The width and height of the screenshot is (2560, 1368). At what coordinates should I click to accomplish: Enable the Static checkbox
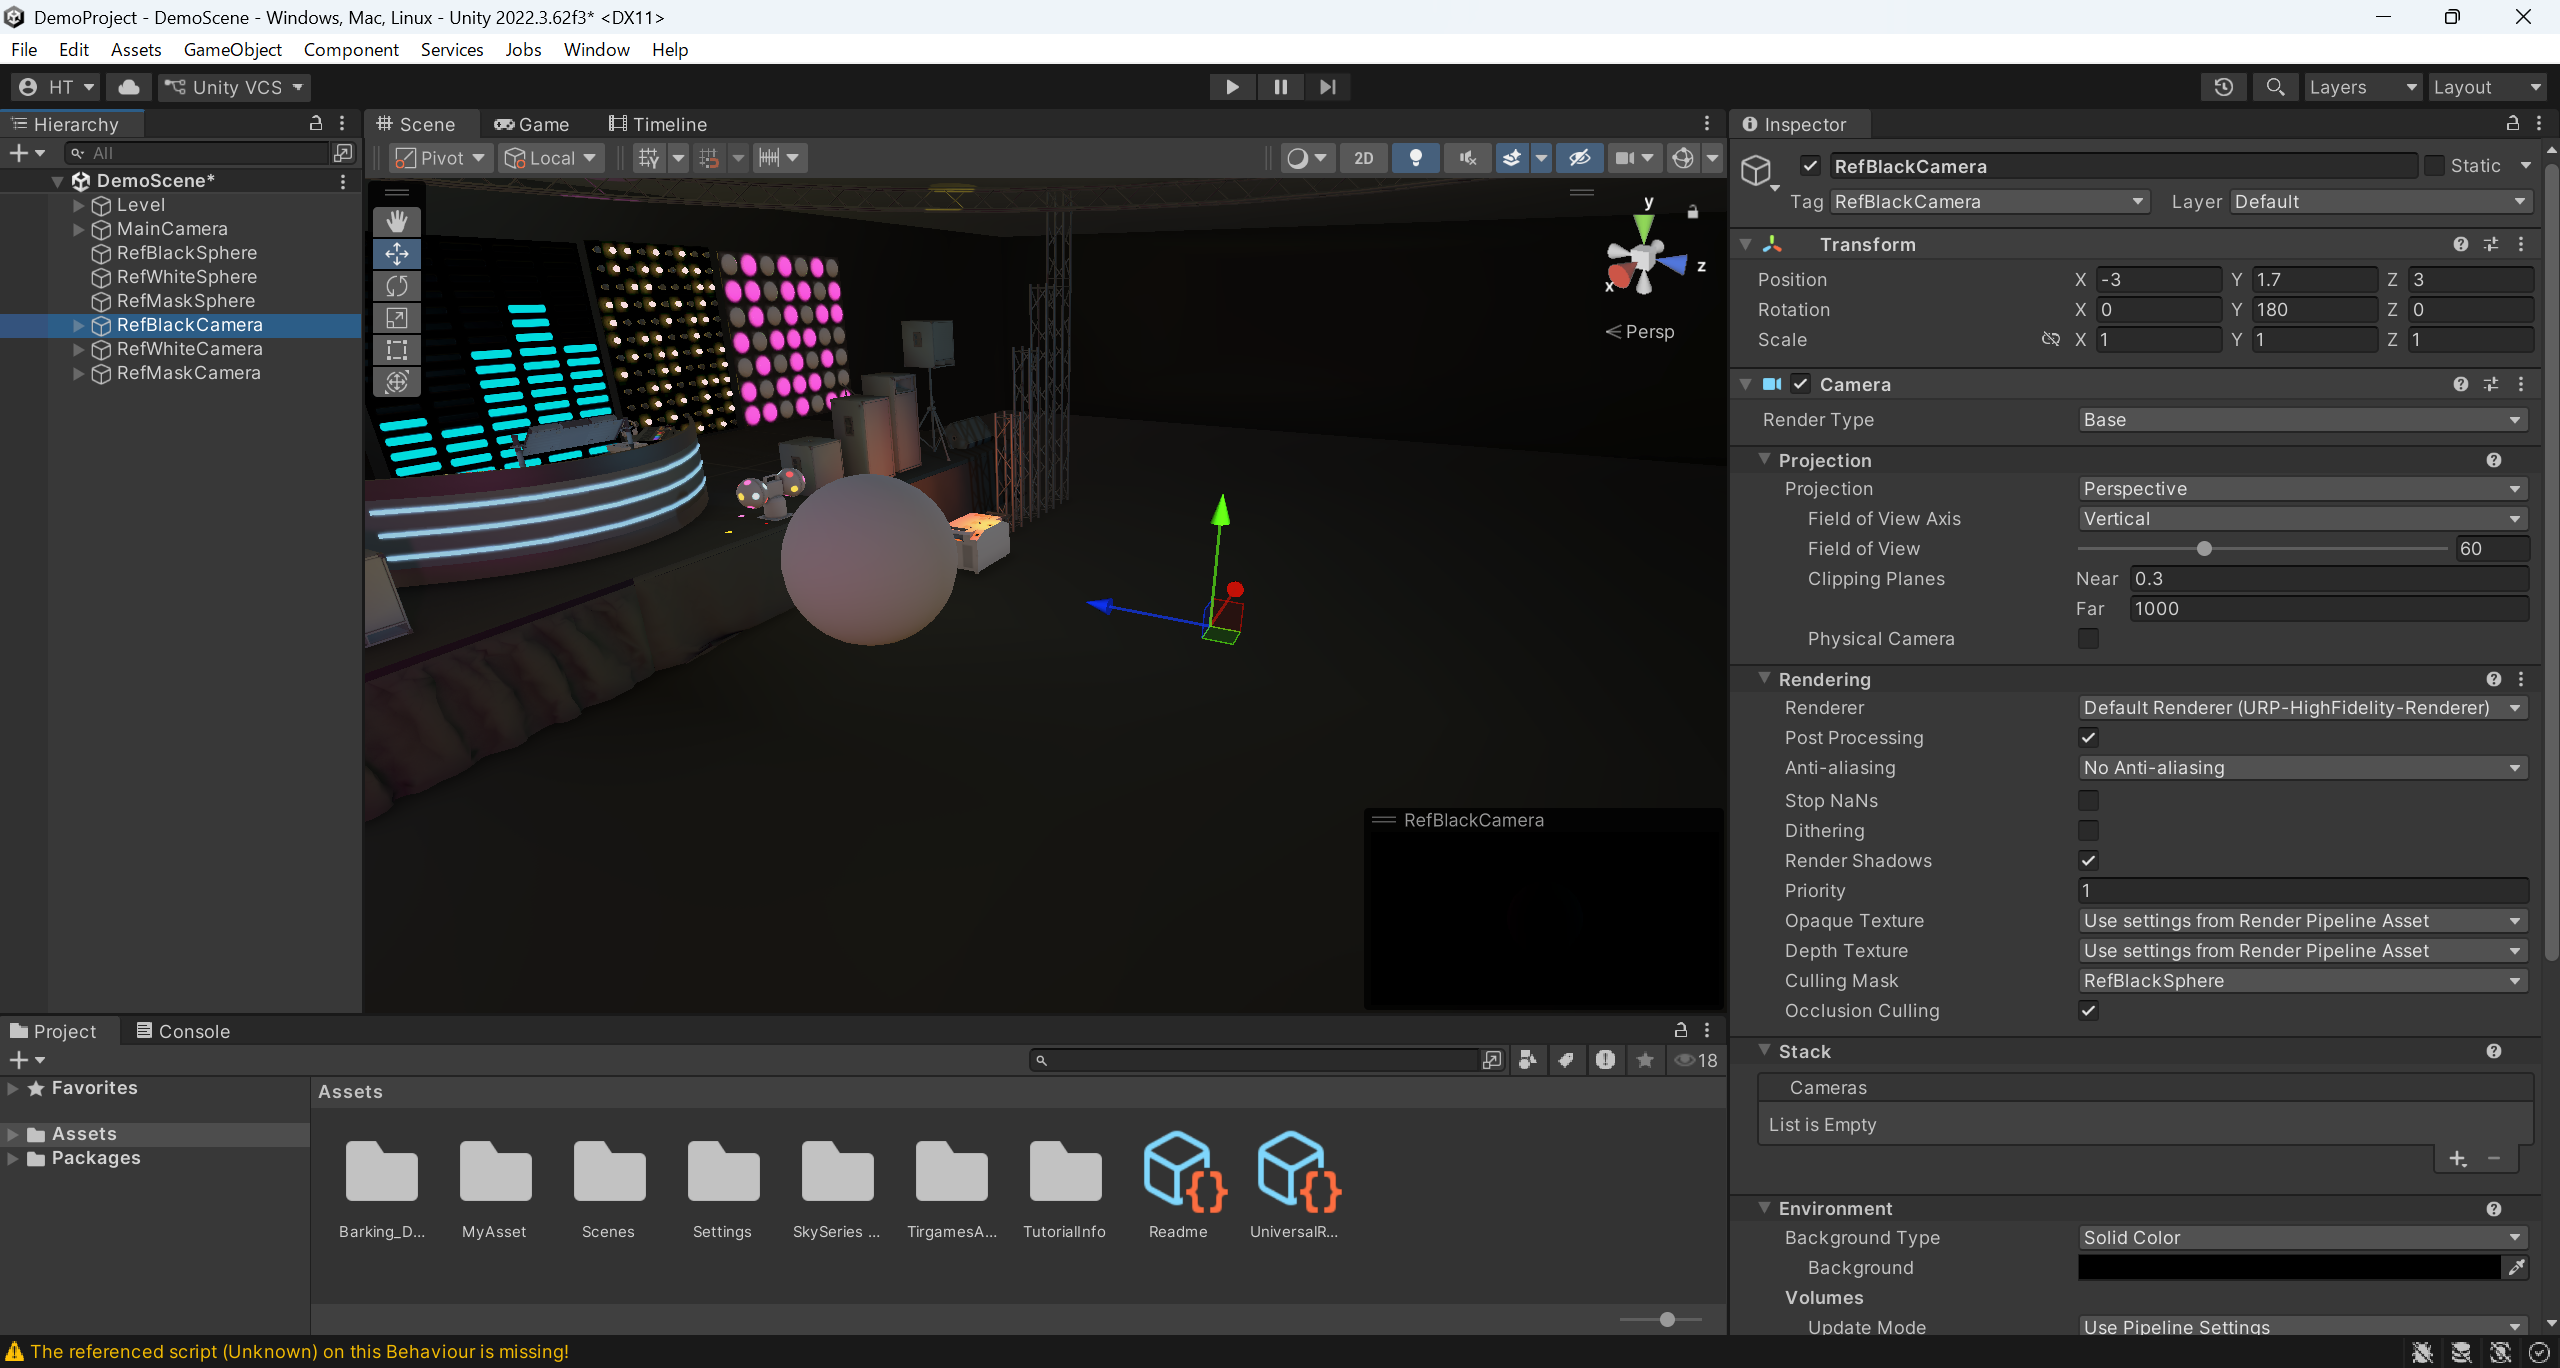[x=2434, y=166]
